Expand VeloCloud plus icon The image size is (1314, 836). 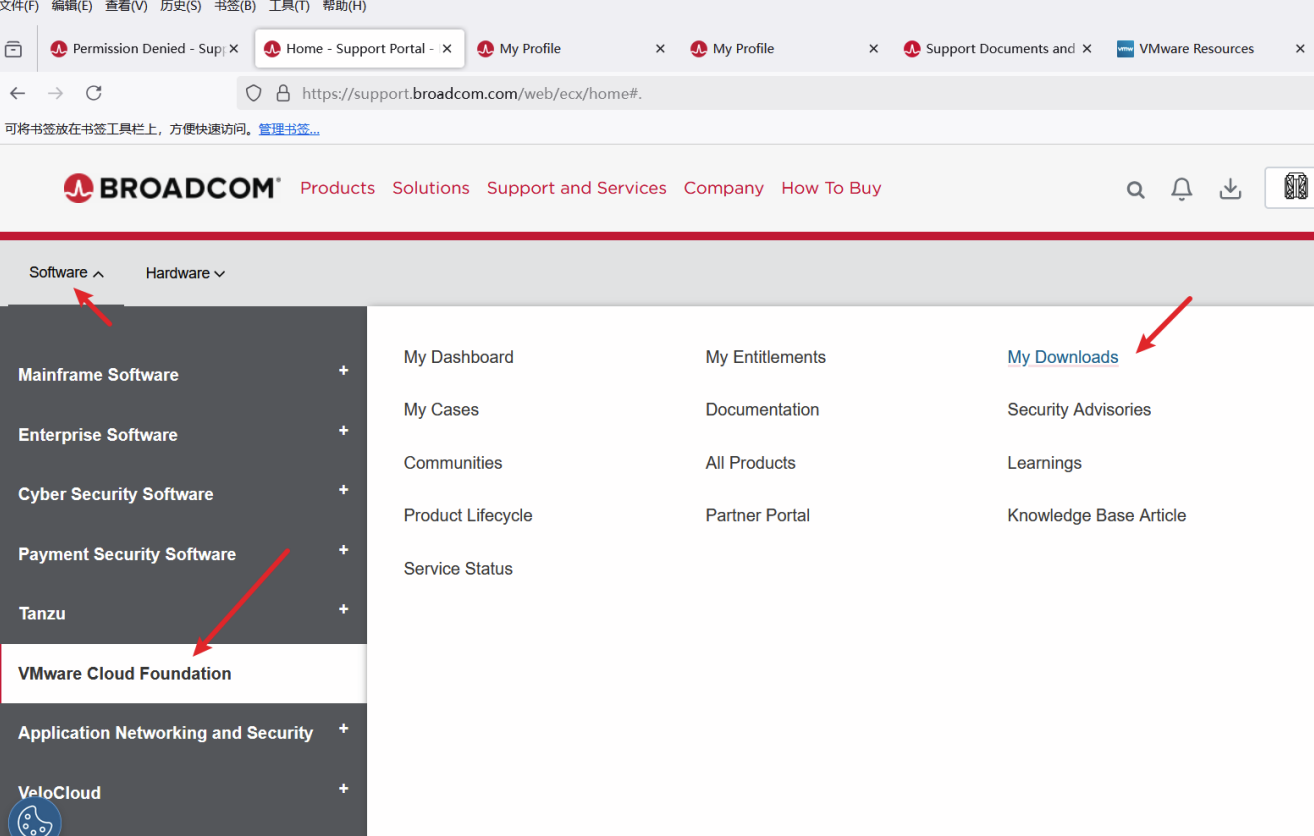point(343,789)
